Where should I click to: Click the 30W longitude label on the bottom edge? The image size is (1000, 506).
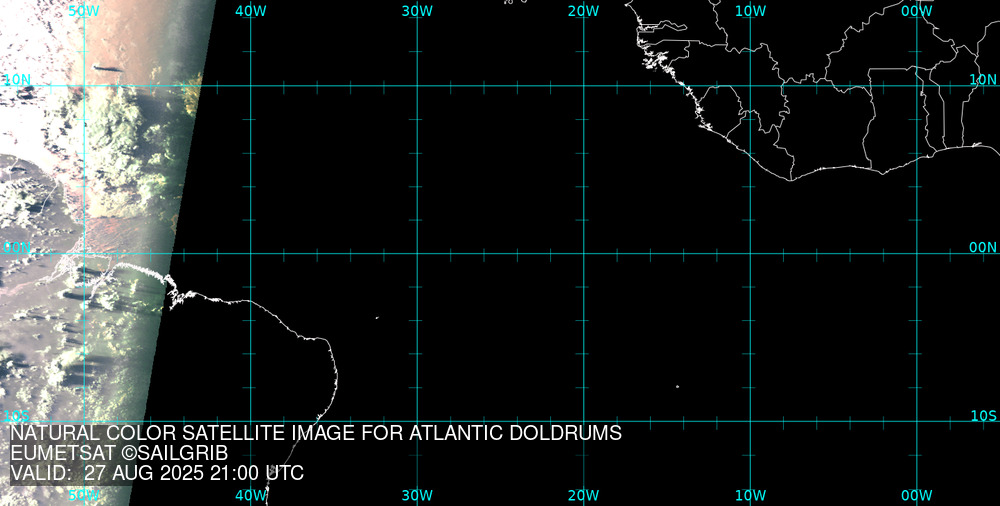tap(417, 495)
